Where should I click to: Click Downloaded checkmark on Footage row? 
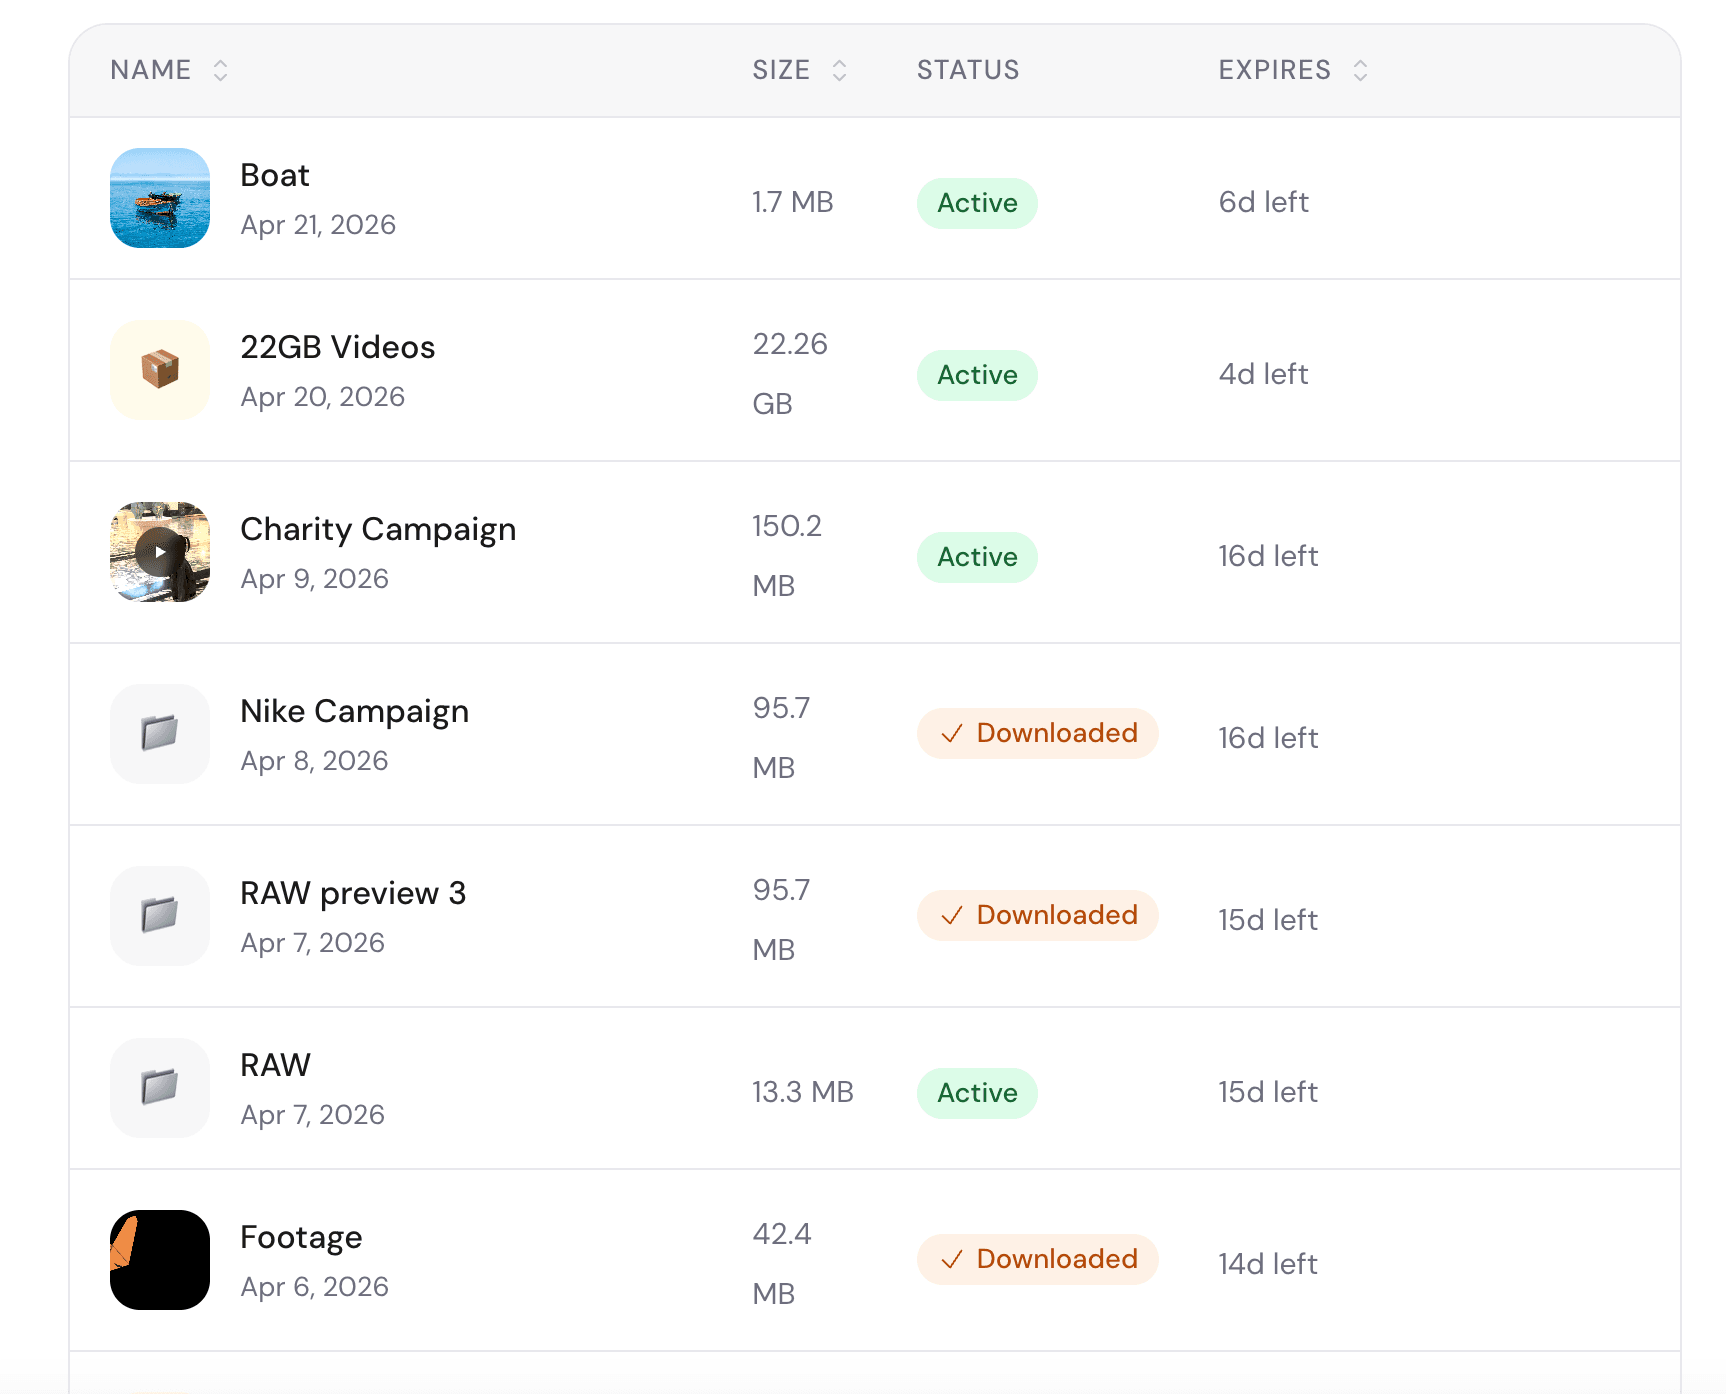(952, 1259)
